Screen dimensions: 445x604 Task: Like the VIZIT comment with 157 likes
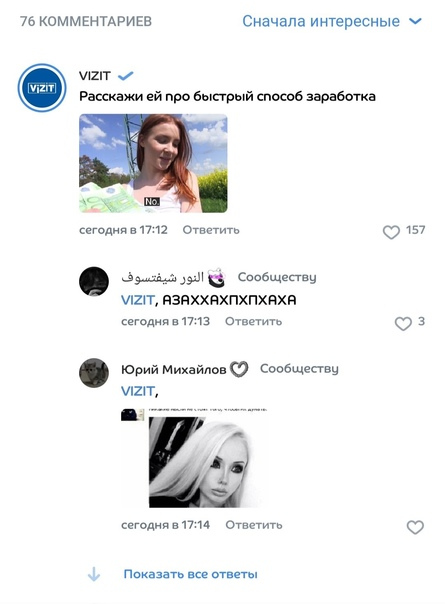(391, 232)
